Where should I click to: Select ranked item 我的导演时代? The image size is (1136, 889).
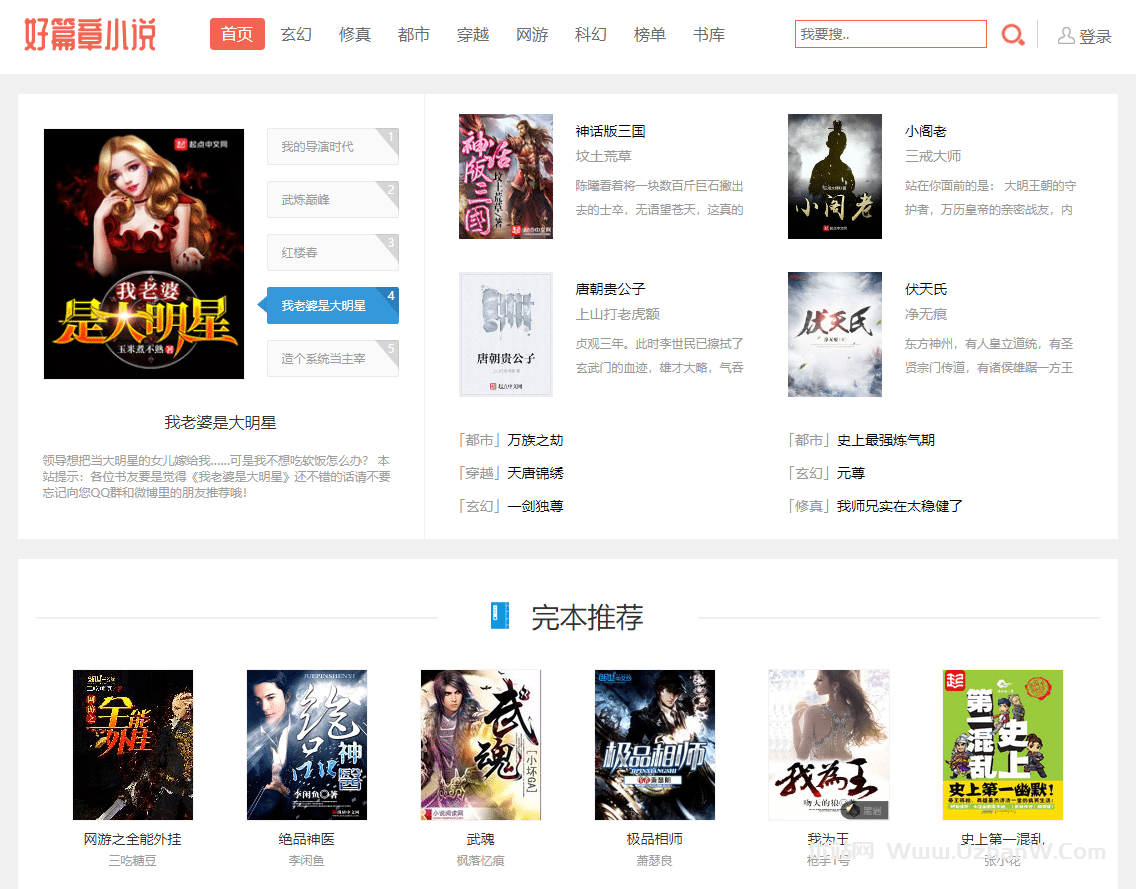(333, 146)
